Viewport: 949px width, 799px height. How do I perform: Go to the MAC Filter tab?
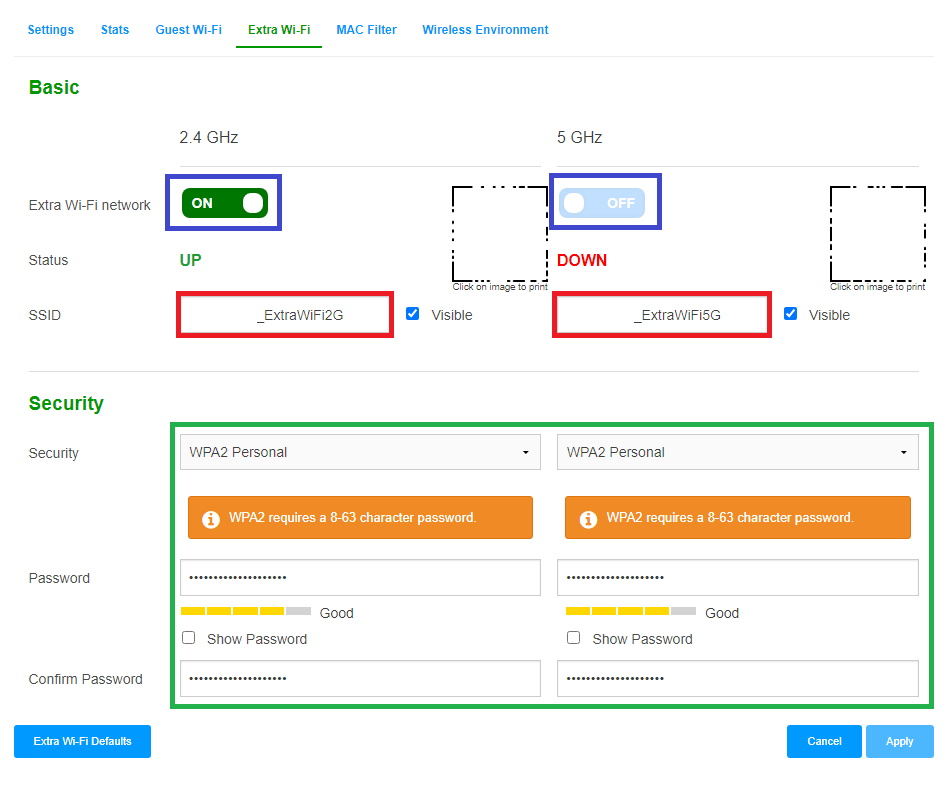[367, 30]
